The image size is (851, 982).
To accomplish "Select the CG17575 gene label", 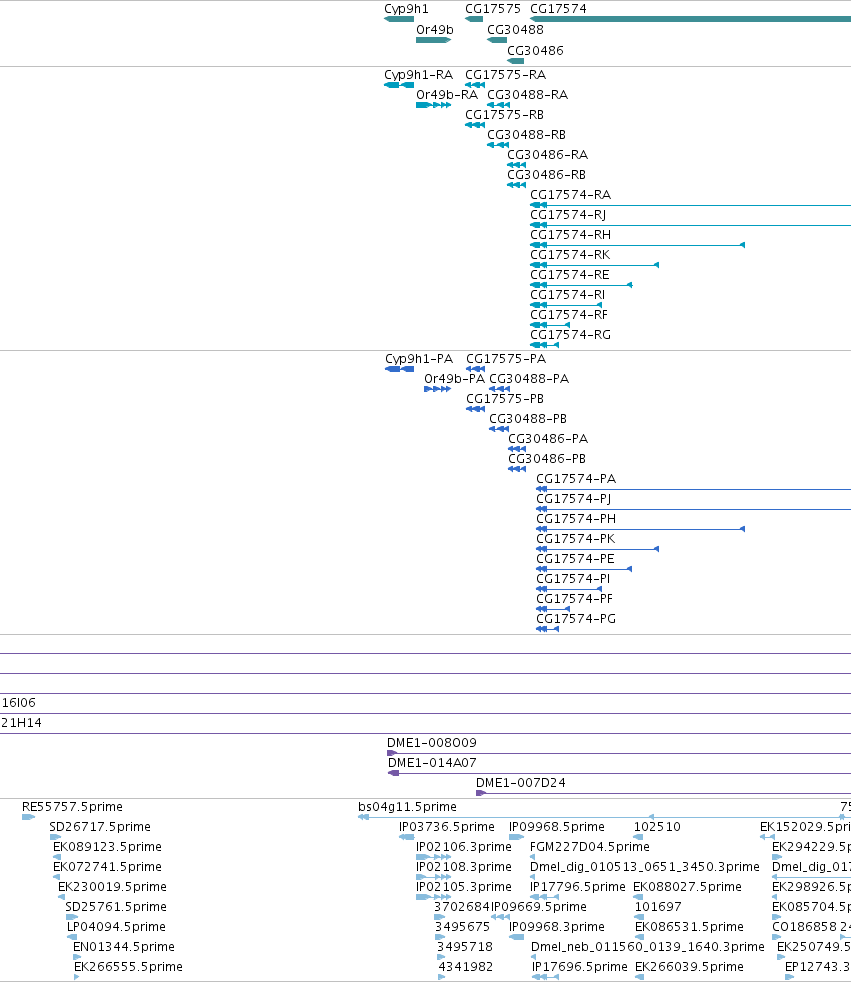I will pyautogui.click(x=493, y=9).
